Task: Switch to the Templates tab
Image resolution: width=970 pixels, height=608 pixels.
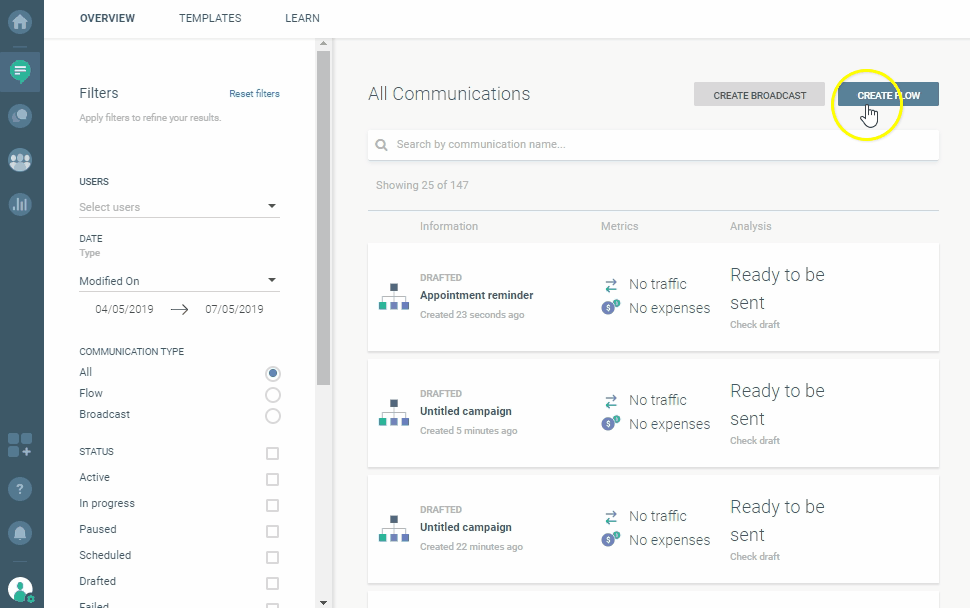Action: 210,18
